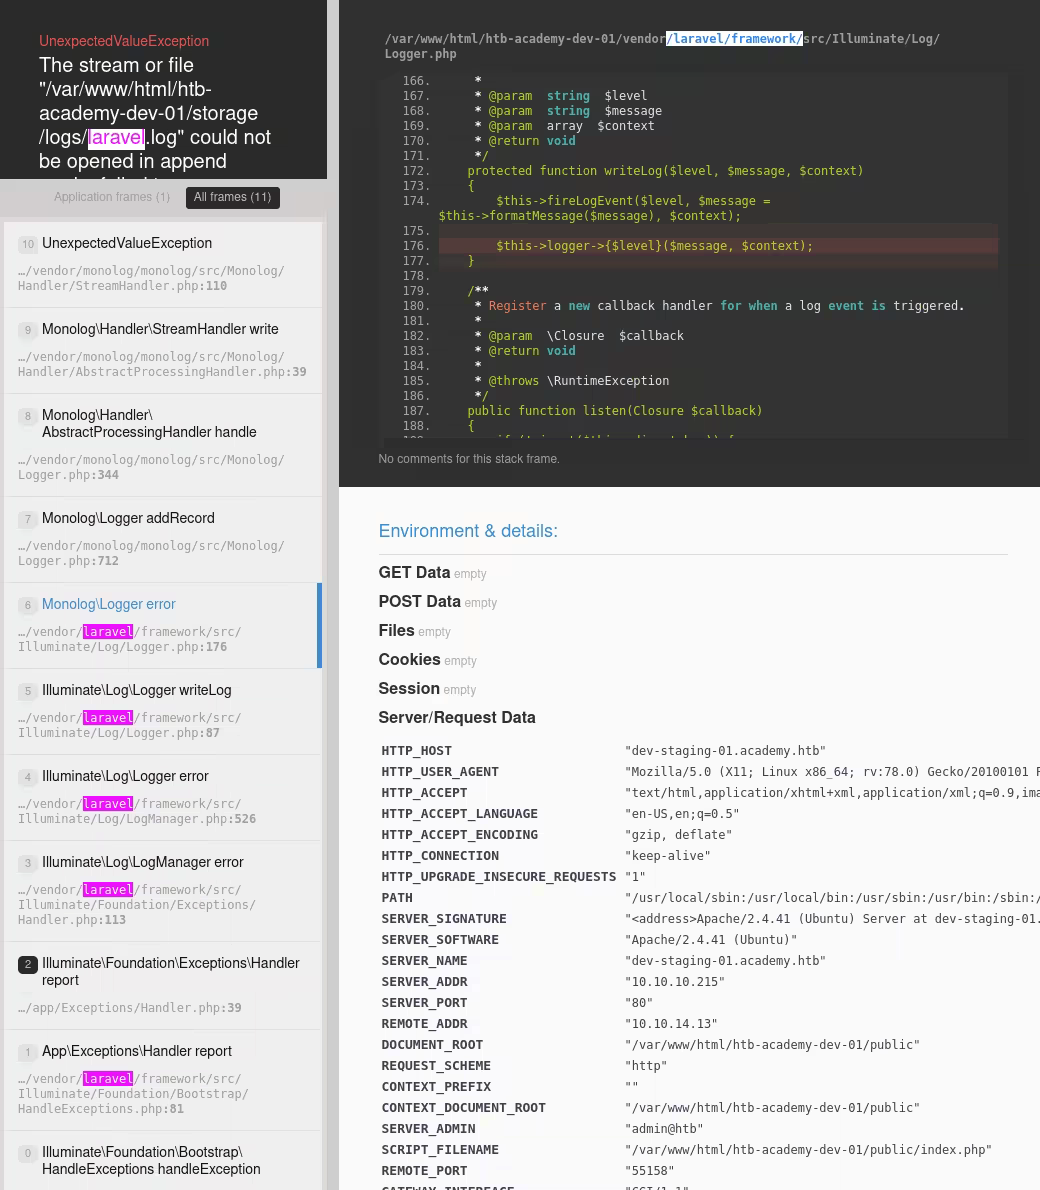Click the dark frame 2 badge
1040x1190 pixels.
28,965
